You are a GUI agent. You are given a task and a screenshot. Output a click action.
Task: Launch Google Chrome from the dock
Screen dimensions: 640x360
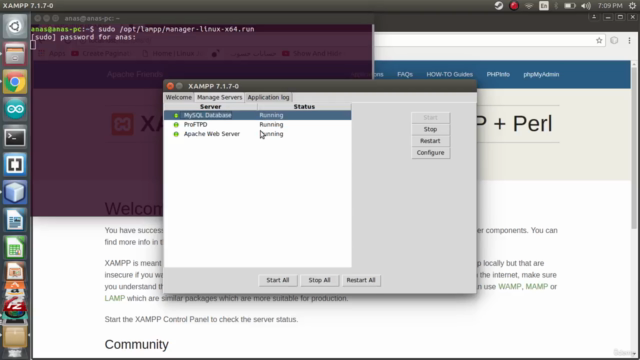click(x=15, y=82)
